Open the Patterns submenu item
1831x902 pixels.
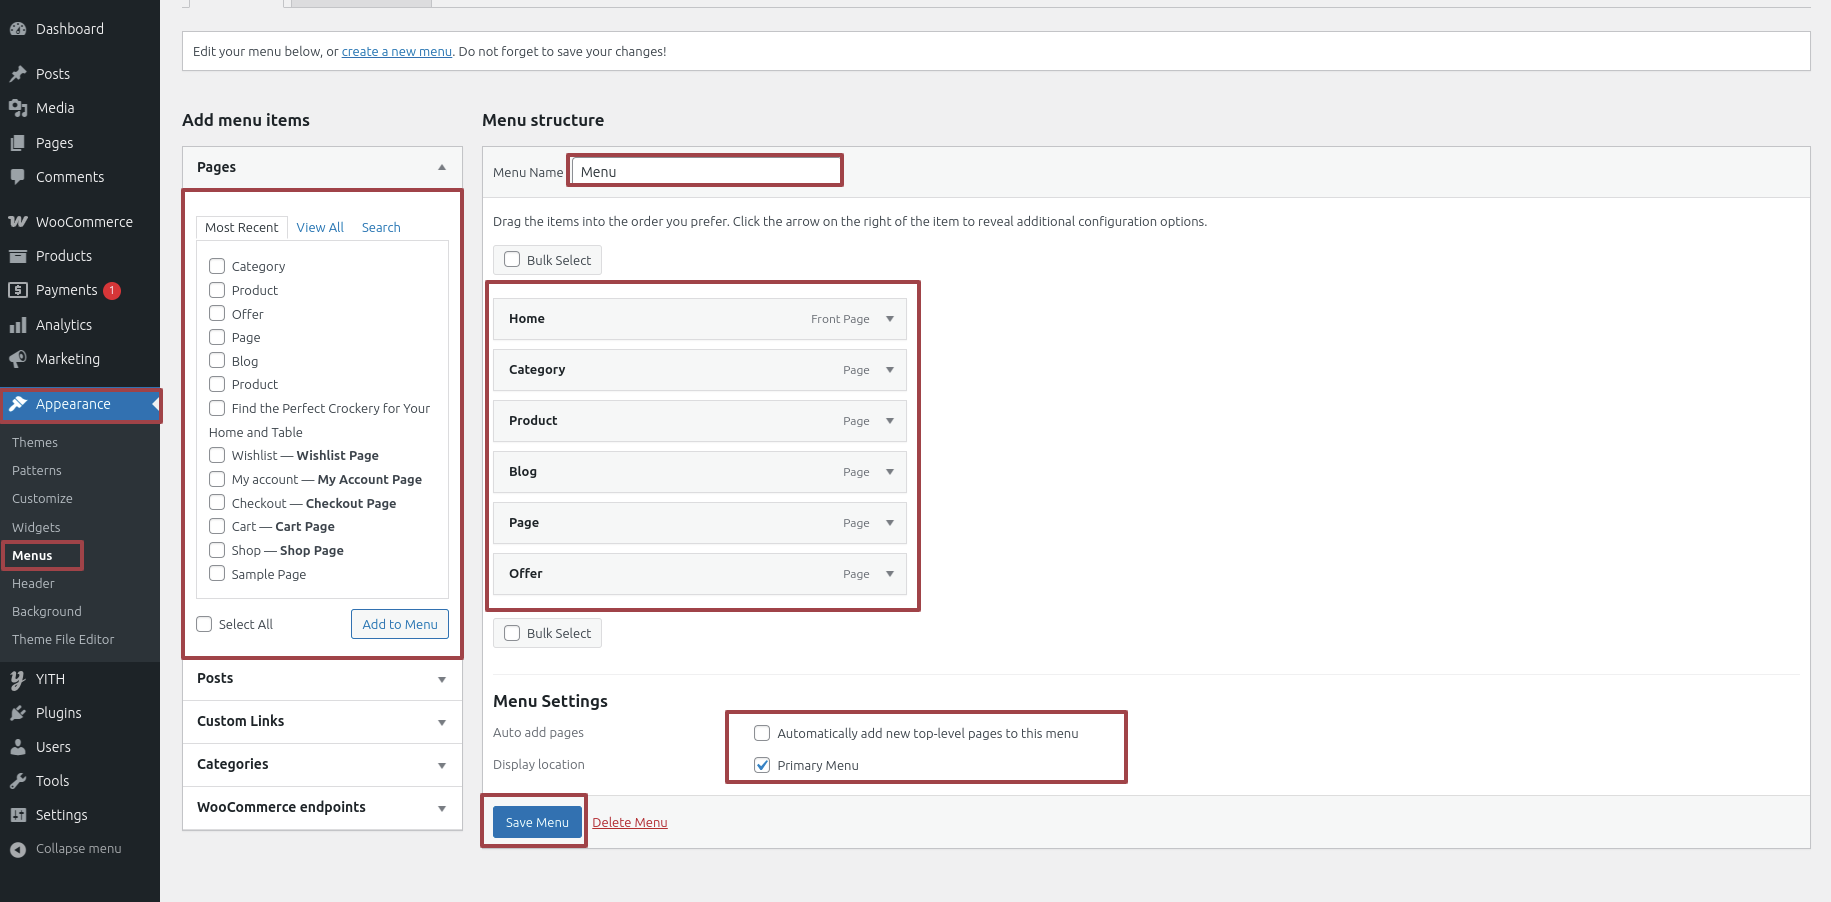tap(37, 471)
